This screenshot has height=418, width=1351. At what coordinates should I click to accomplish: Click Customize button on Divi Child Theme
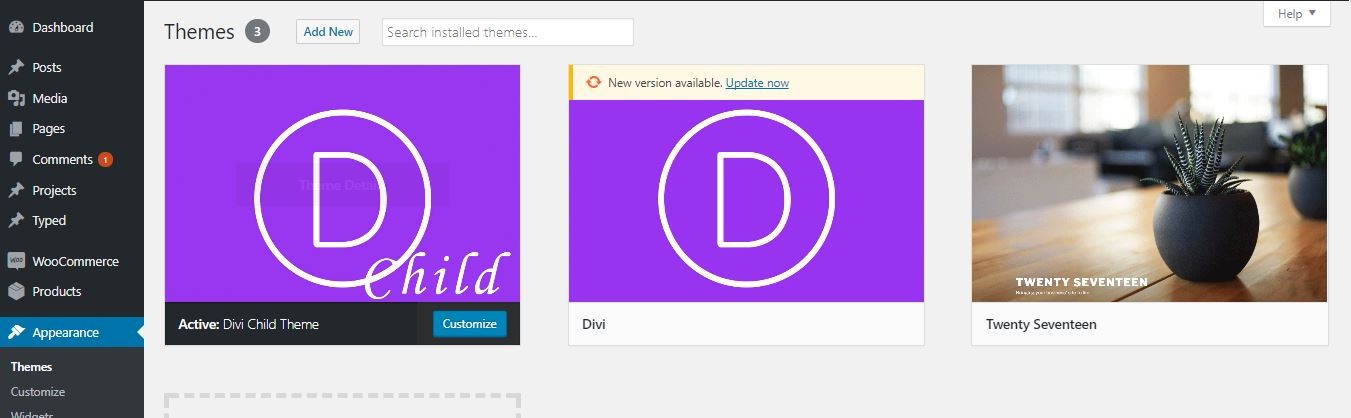tap(469, 324)
